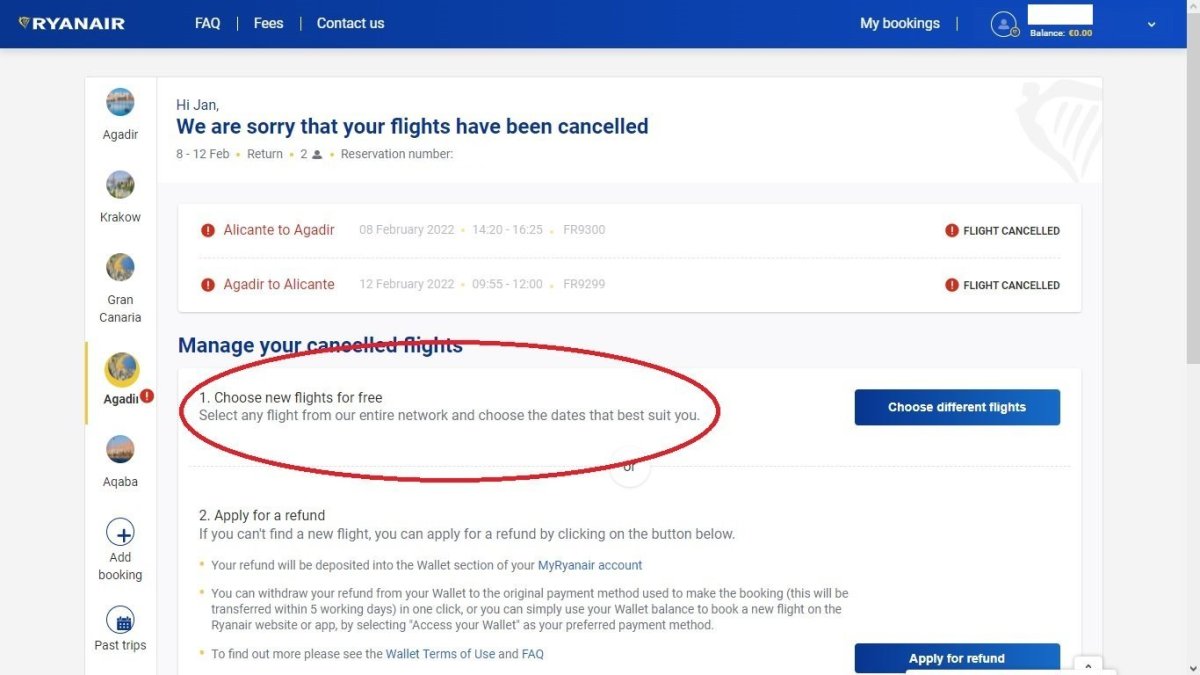The height and width of the screenshot is (675, 1200).
Task: Expand the account dropdown chevron
Action: (x=1151, y=25)
